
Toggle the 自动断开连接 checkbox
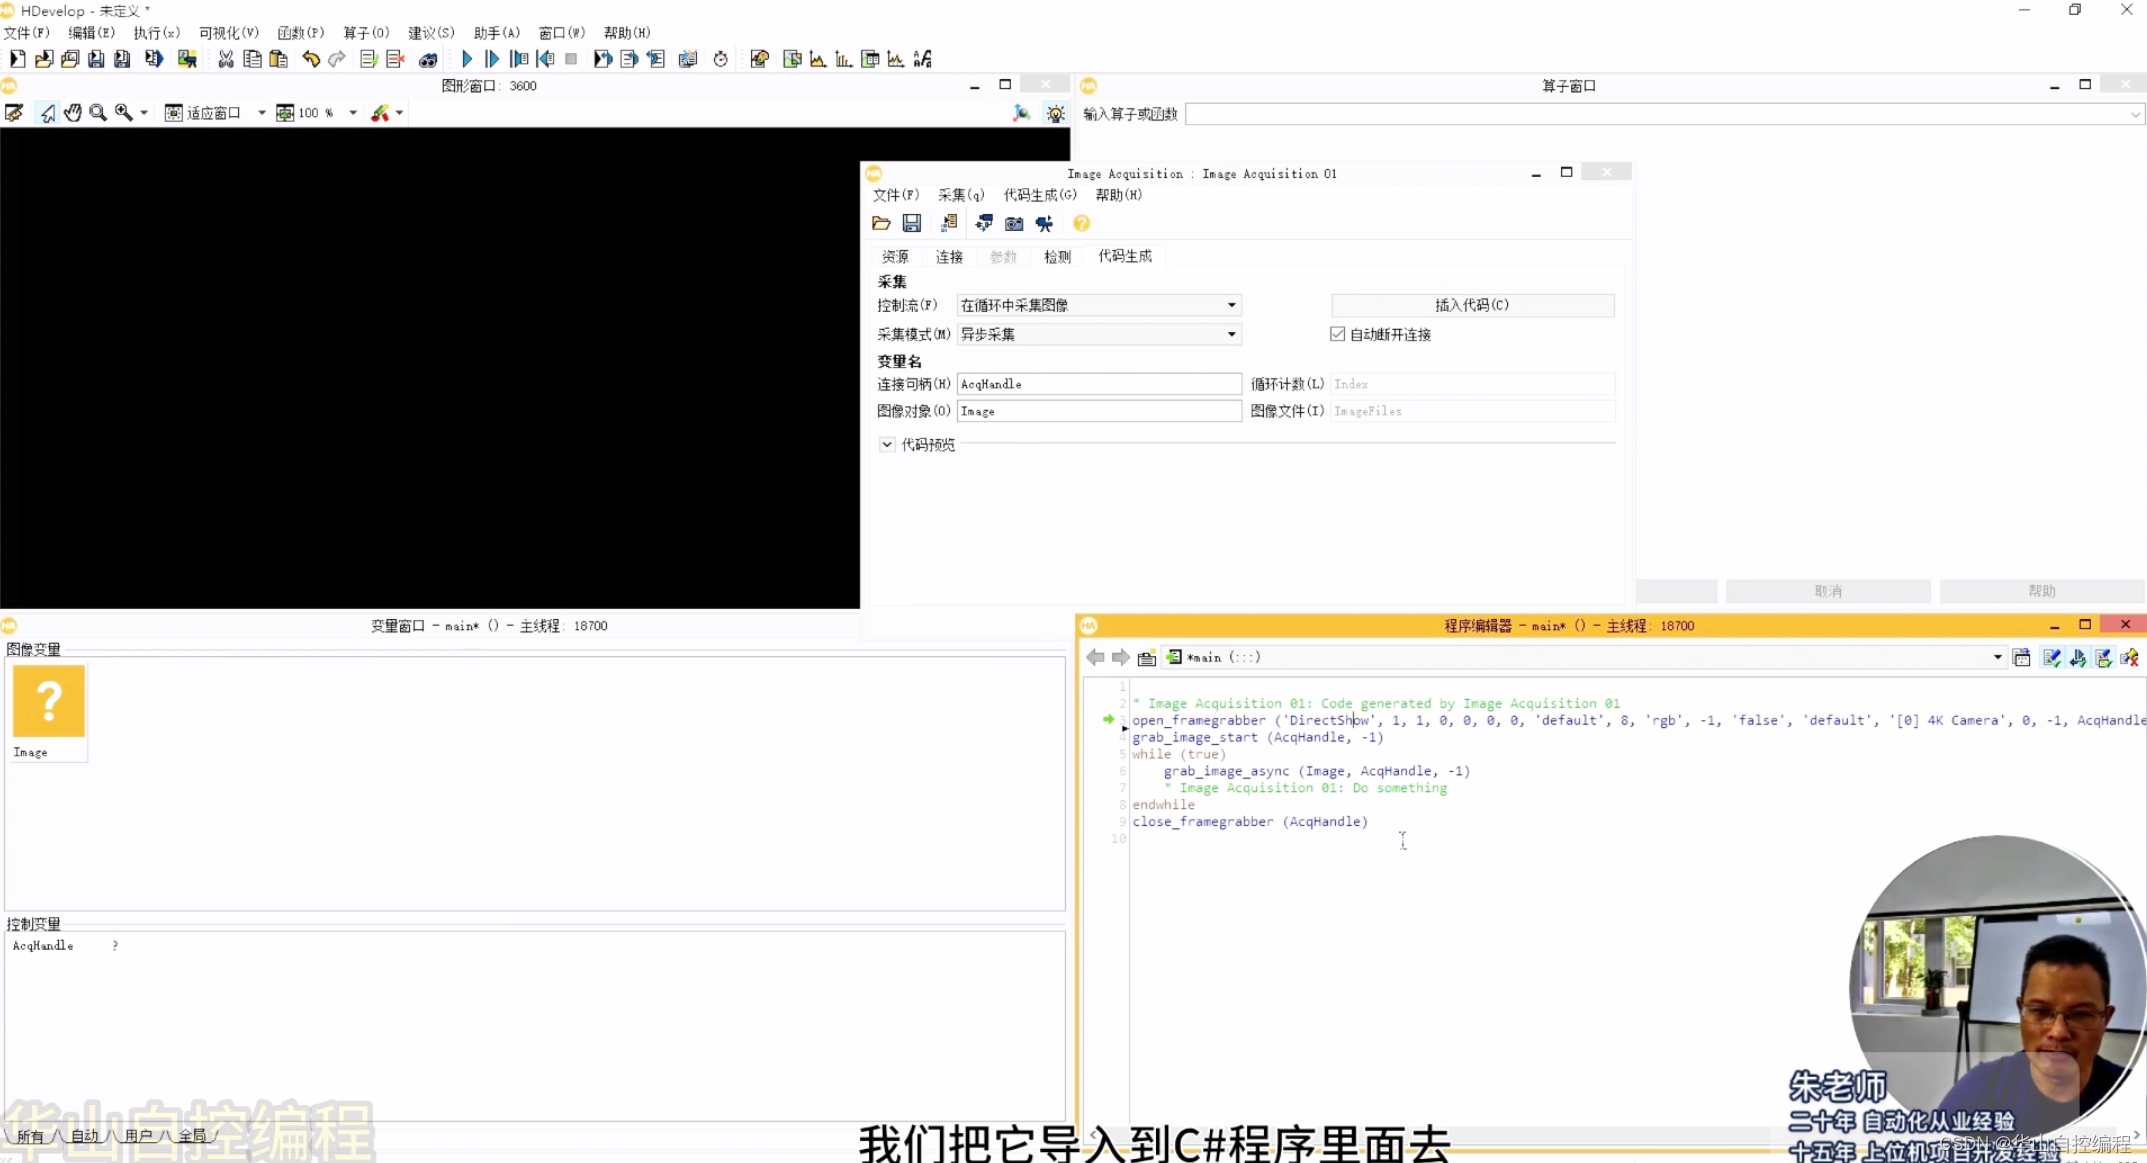(1337, 334)
